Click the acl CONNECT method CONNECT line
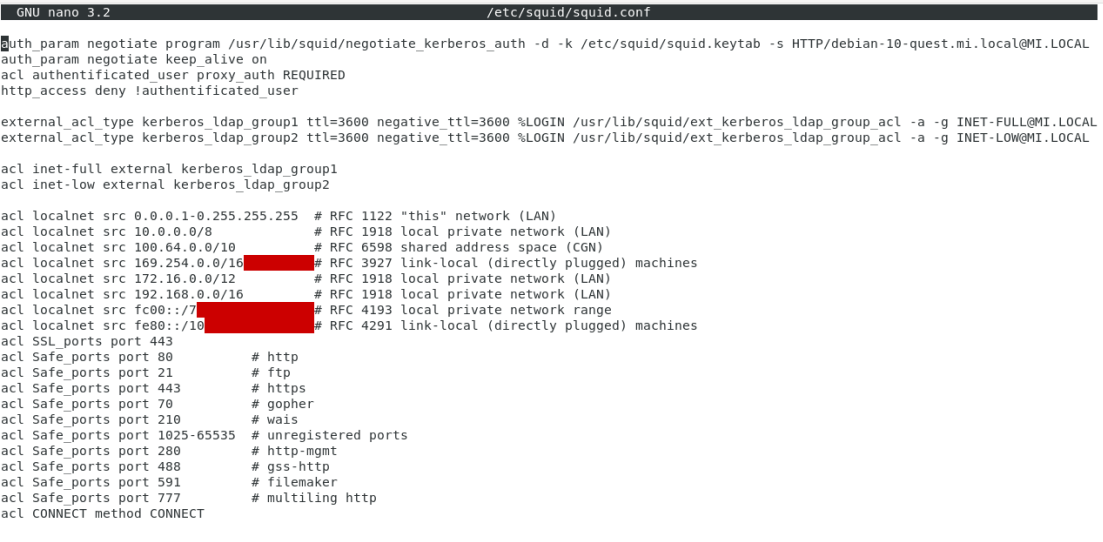This screenshot has height=542, width=1103. click(x=102, y=514)
